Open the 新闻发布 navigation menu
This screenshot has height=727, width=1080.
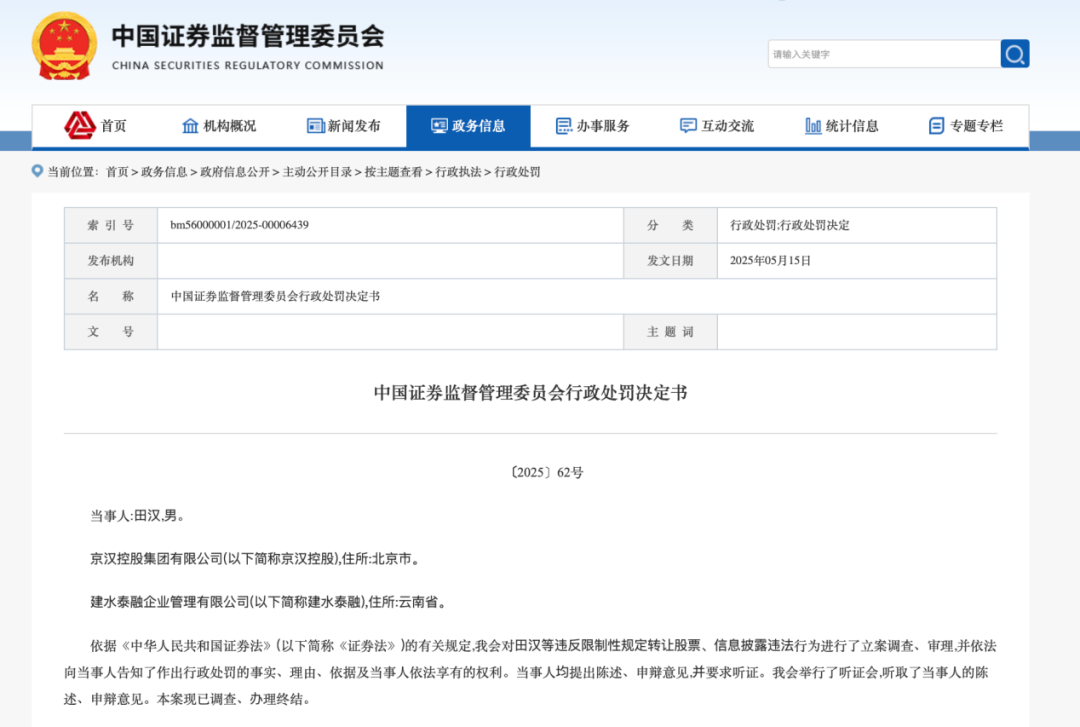tap(354, 126)
